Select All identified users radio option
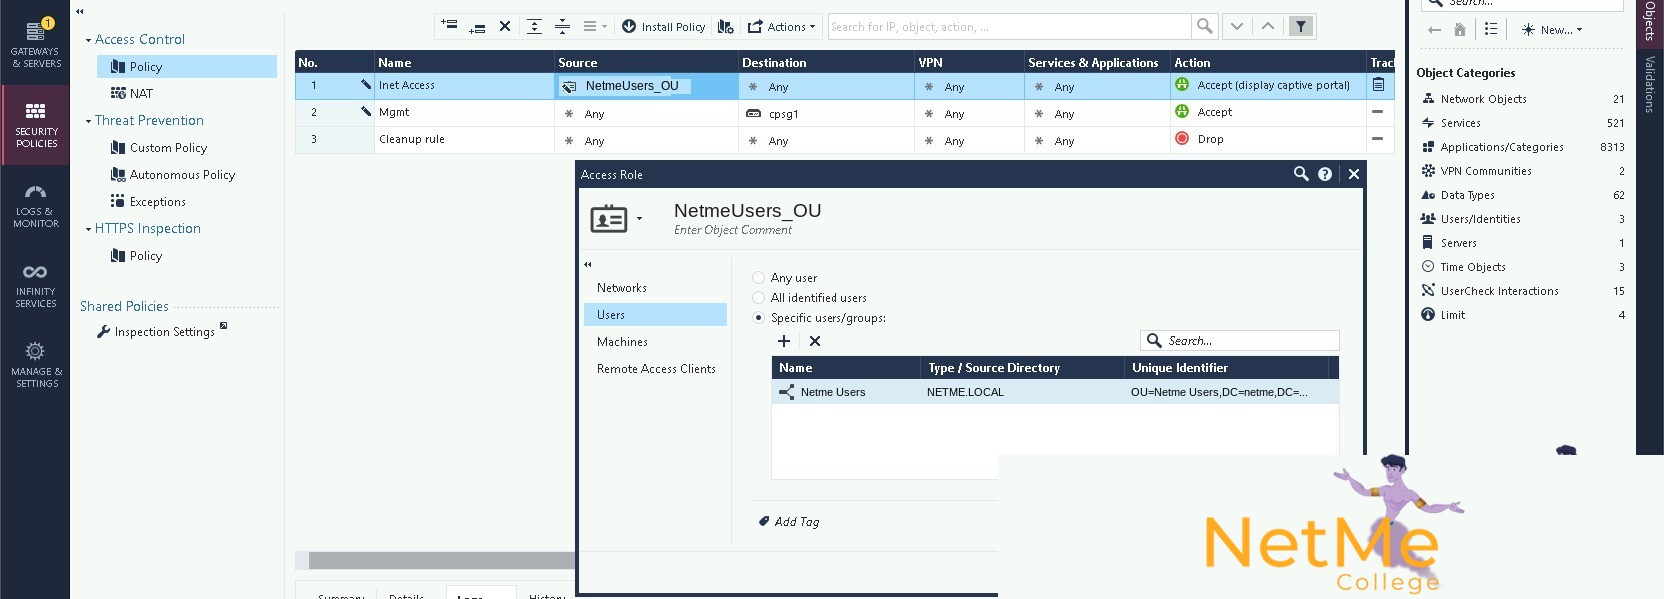Viewport: 1664px width, 599px height. tap(759, 298)
